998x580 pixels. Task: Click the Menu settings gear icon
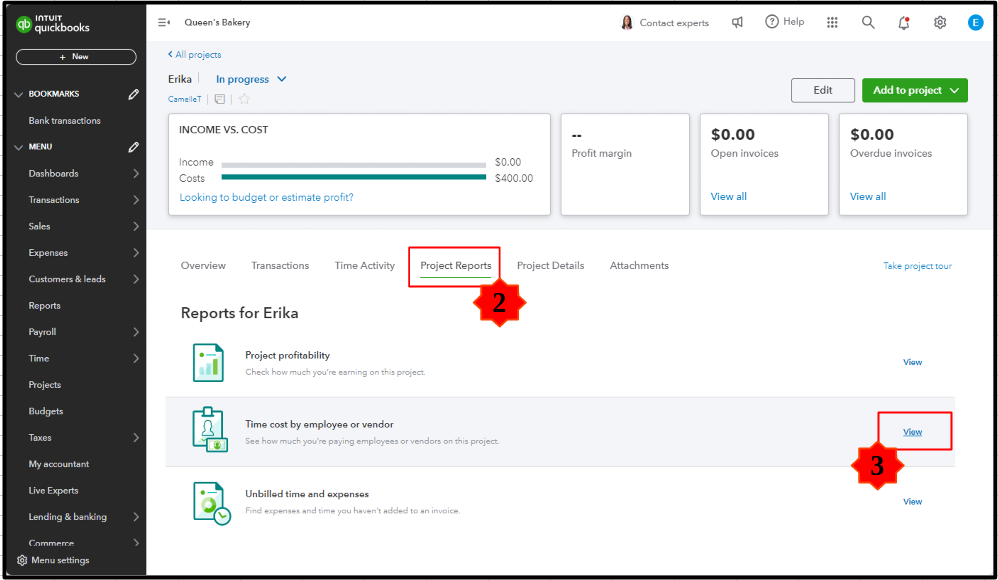22,560
